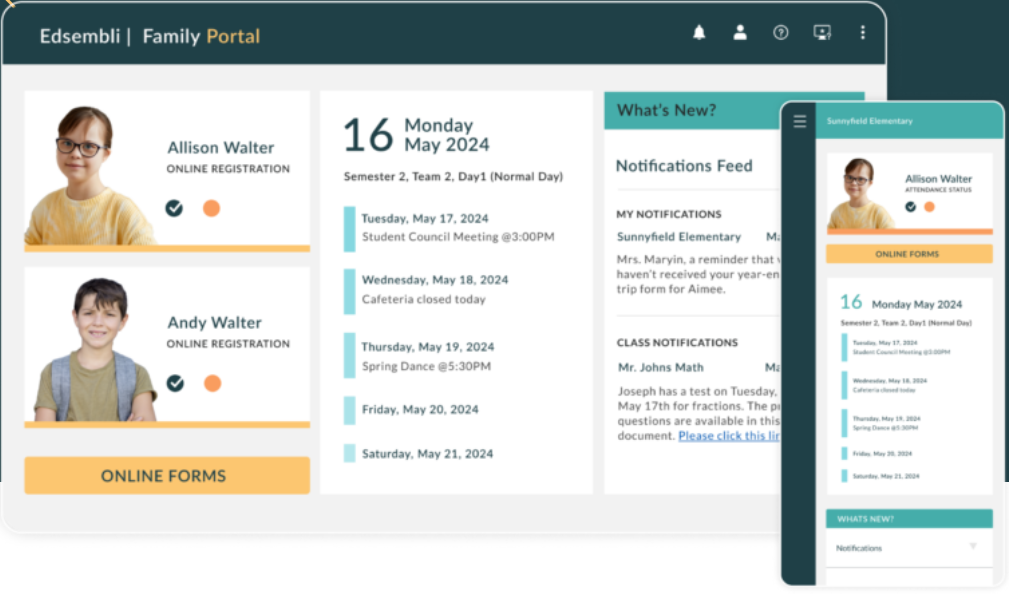Image resolution: width=1009 pixels, height=594 pixels.
Task: Click the orange status dot under Allison Walter in desktop view
Action: (x=211, y=208)
